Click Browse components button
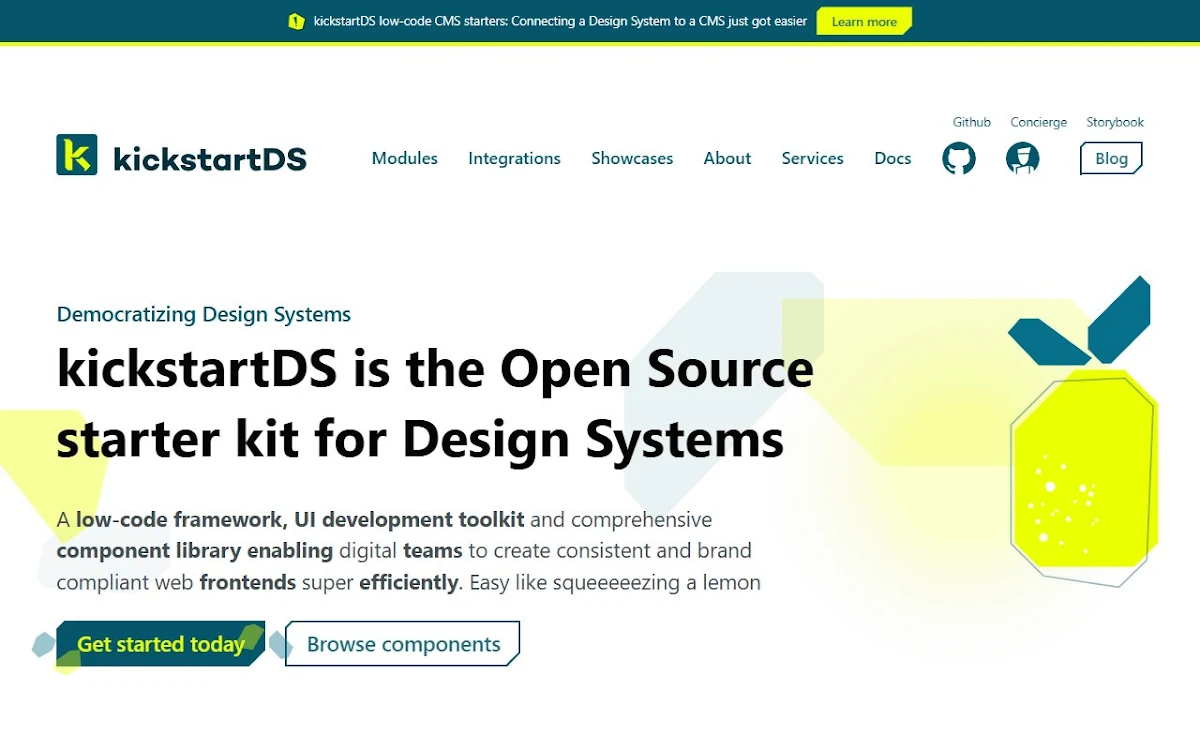This screenshot has width=1200, height=750. coord(403,644)
